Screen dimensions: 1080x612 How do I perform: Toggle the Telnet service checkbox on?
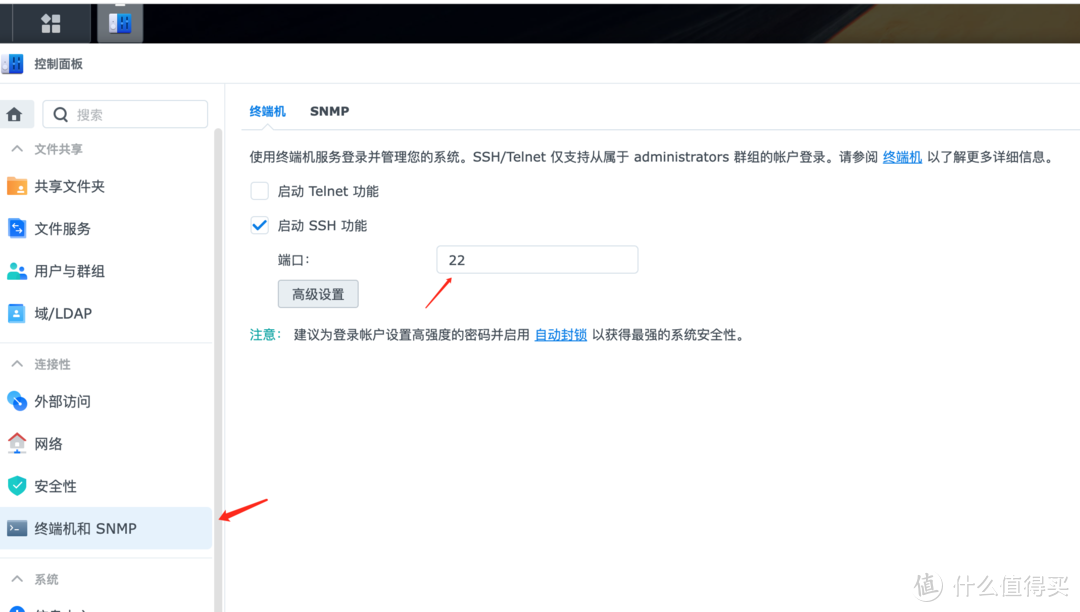(x=259, y=190)
